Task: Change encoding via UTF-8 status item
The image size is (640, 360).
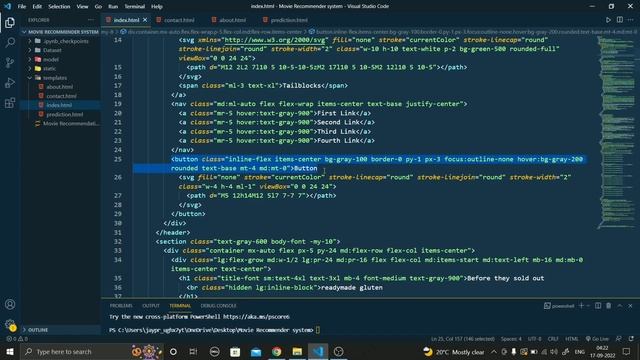Action: [x=534, y=339]
